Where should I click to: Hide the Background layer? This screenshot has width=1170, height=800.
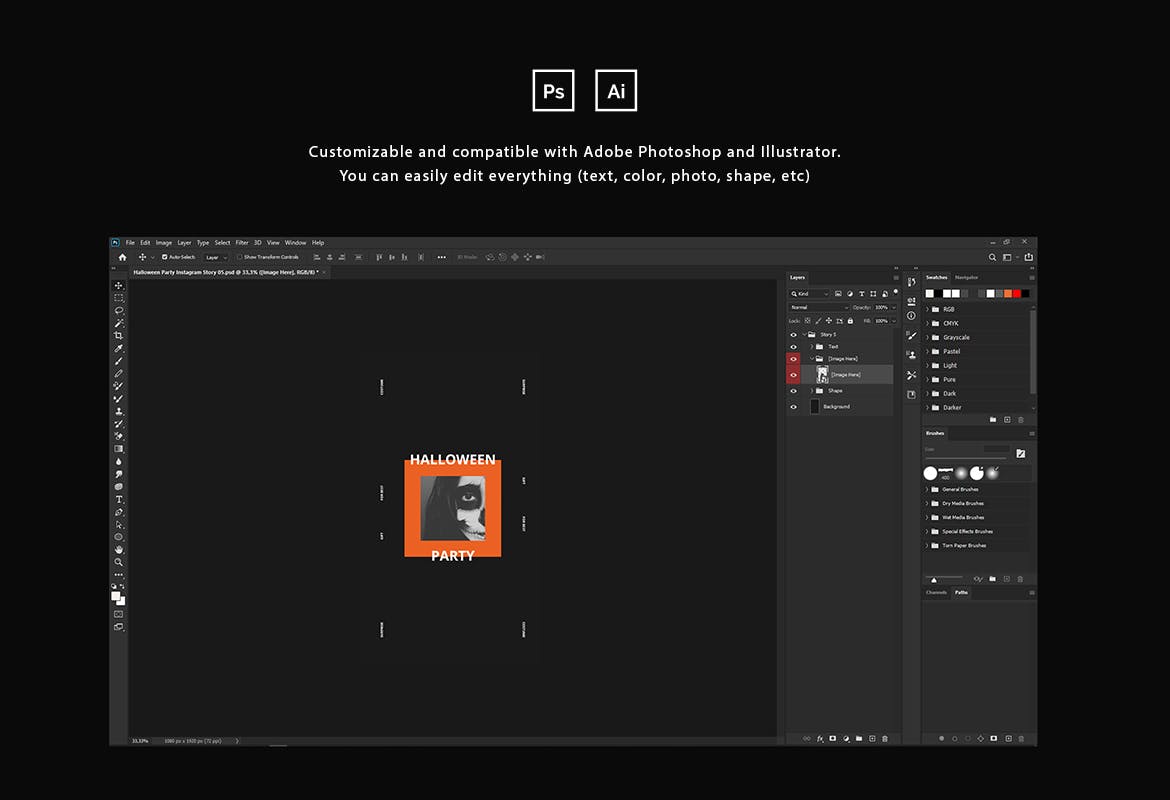pos(794,407)
